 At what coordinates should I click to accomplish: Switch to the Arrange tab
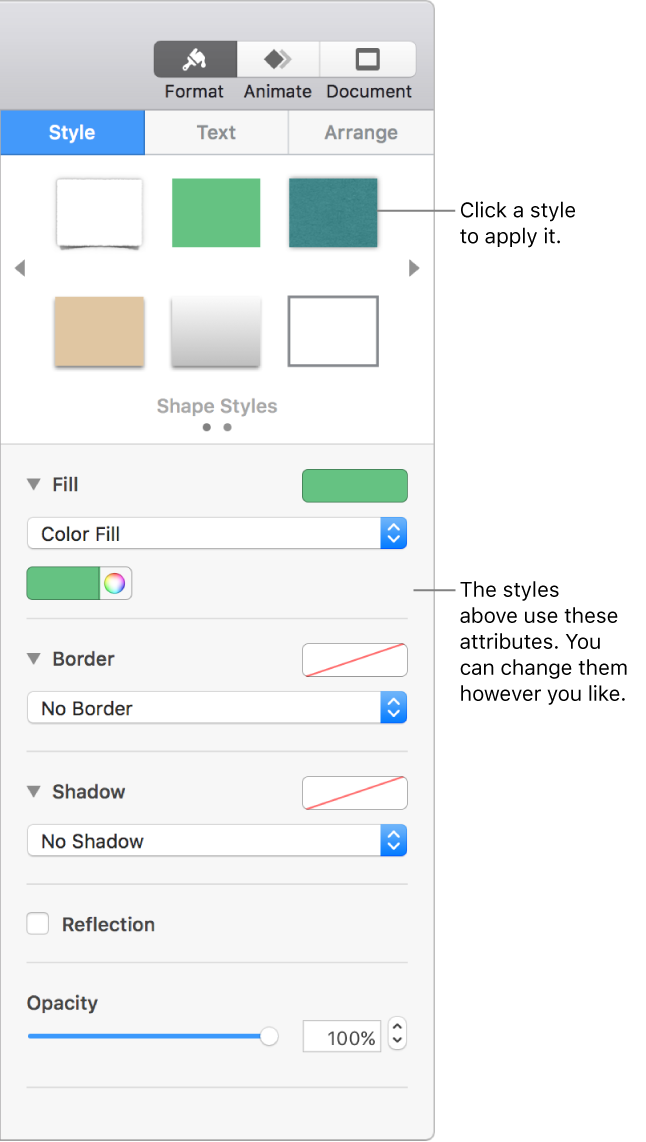tap(360, 132)
